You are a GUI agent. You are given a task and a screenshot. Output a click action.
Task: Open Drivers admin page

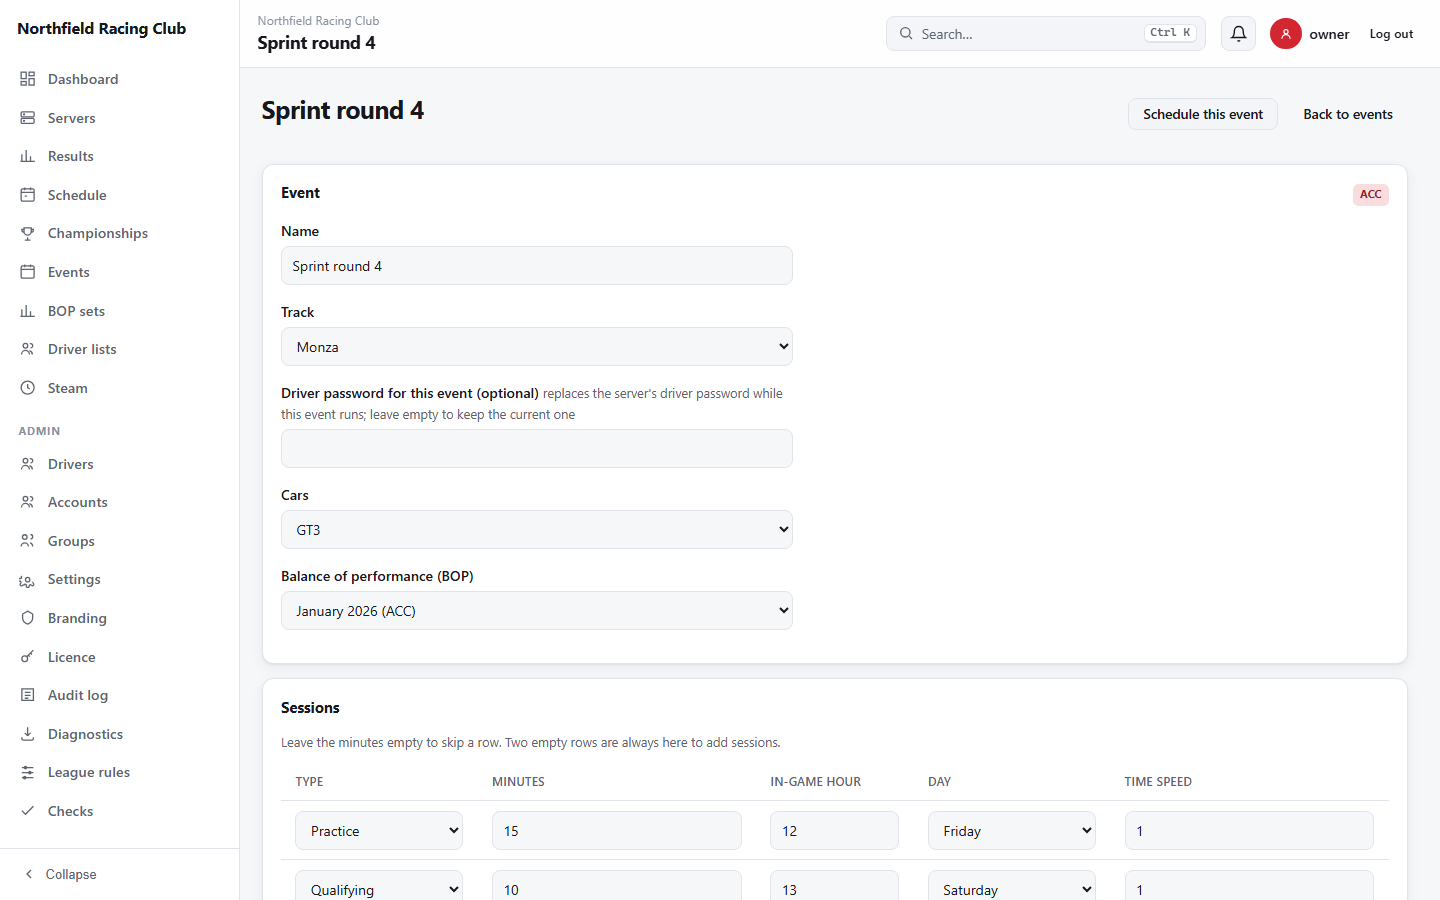tap(119, 464)
